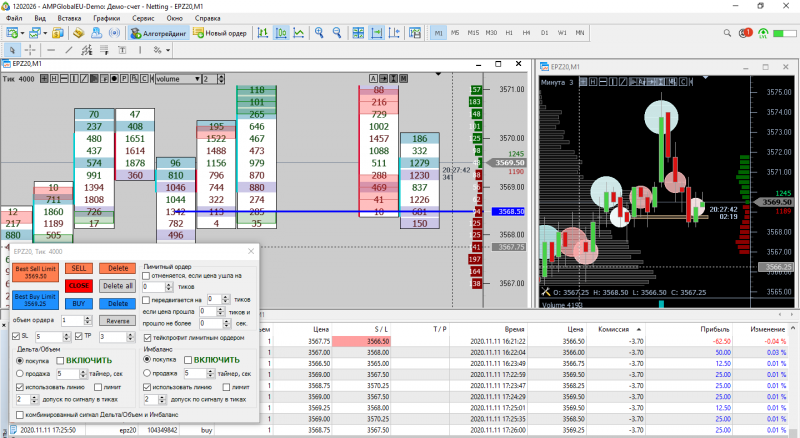Click the search magnifier icon at top right
800x438 pixels.
point(727,33)
